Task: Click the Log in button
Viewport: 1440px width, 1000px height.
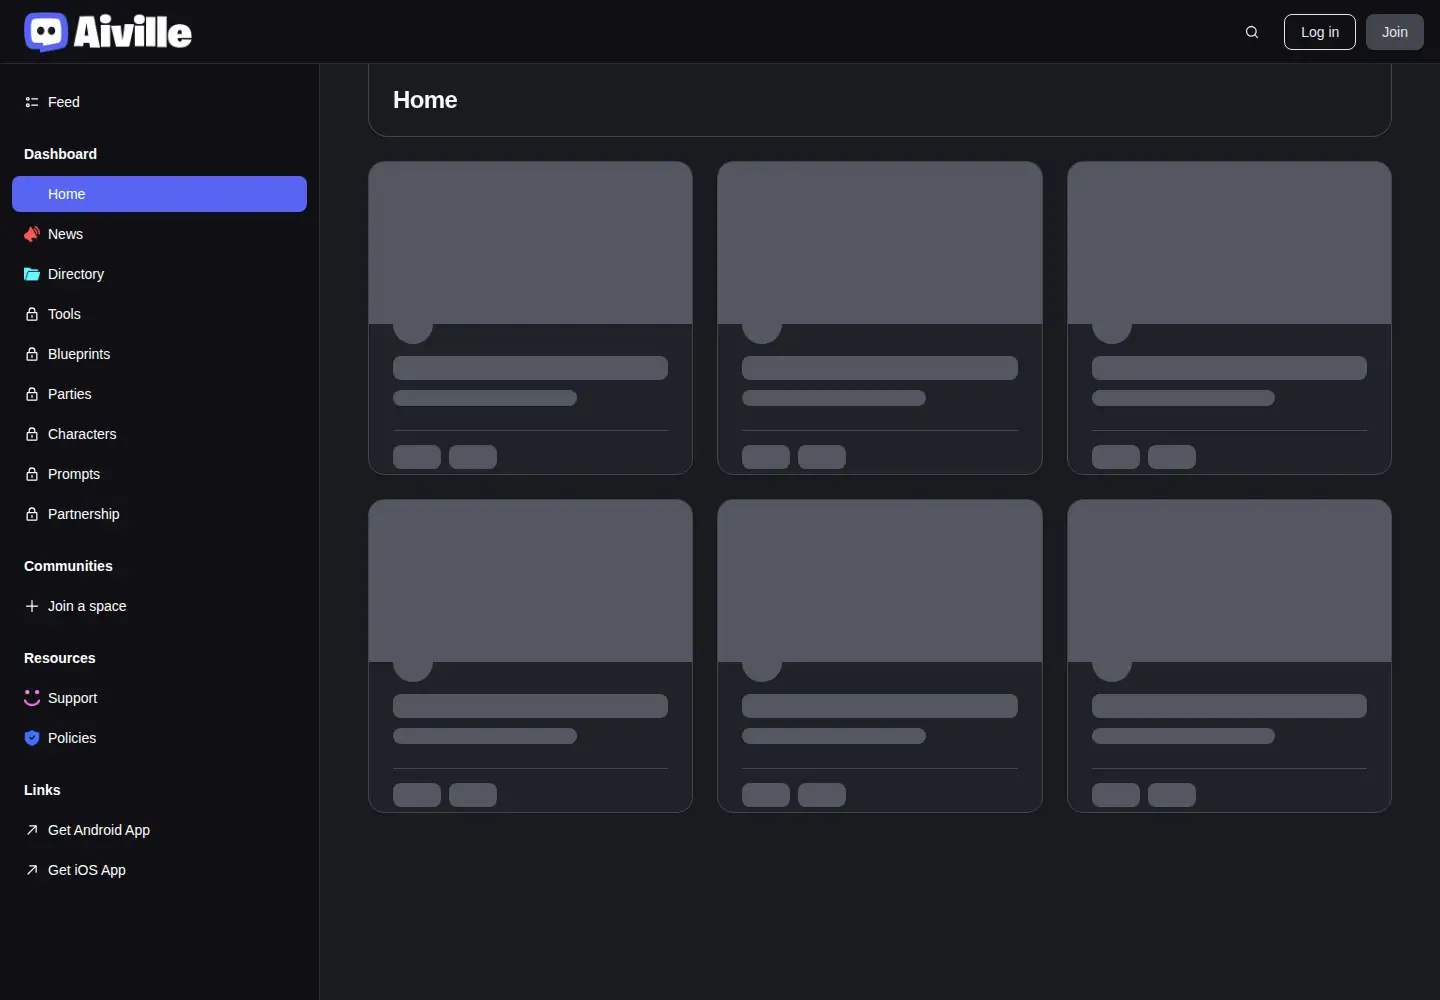Action: click(x=1320, y=32)
